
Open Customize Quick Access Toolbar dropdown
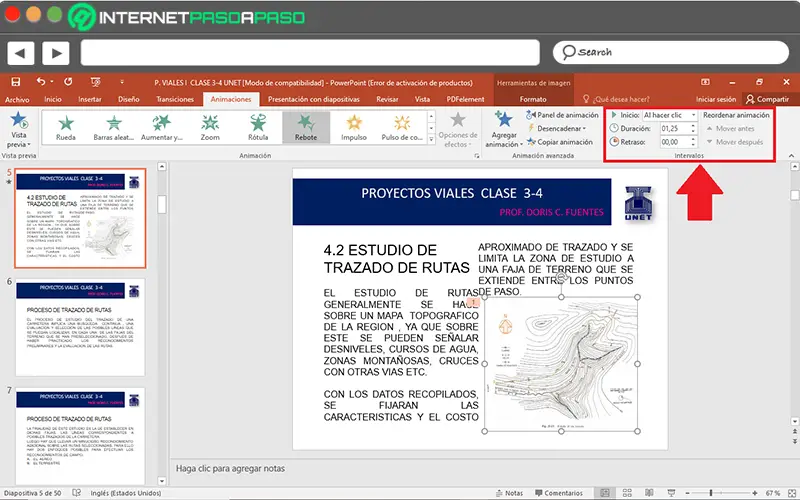pyautogui.click(x=122, y=82)
